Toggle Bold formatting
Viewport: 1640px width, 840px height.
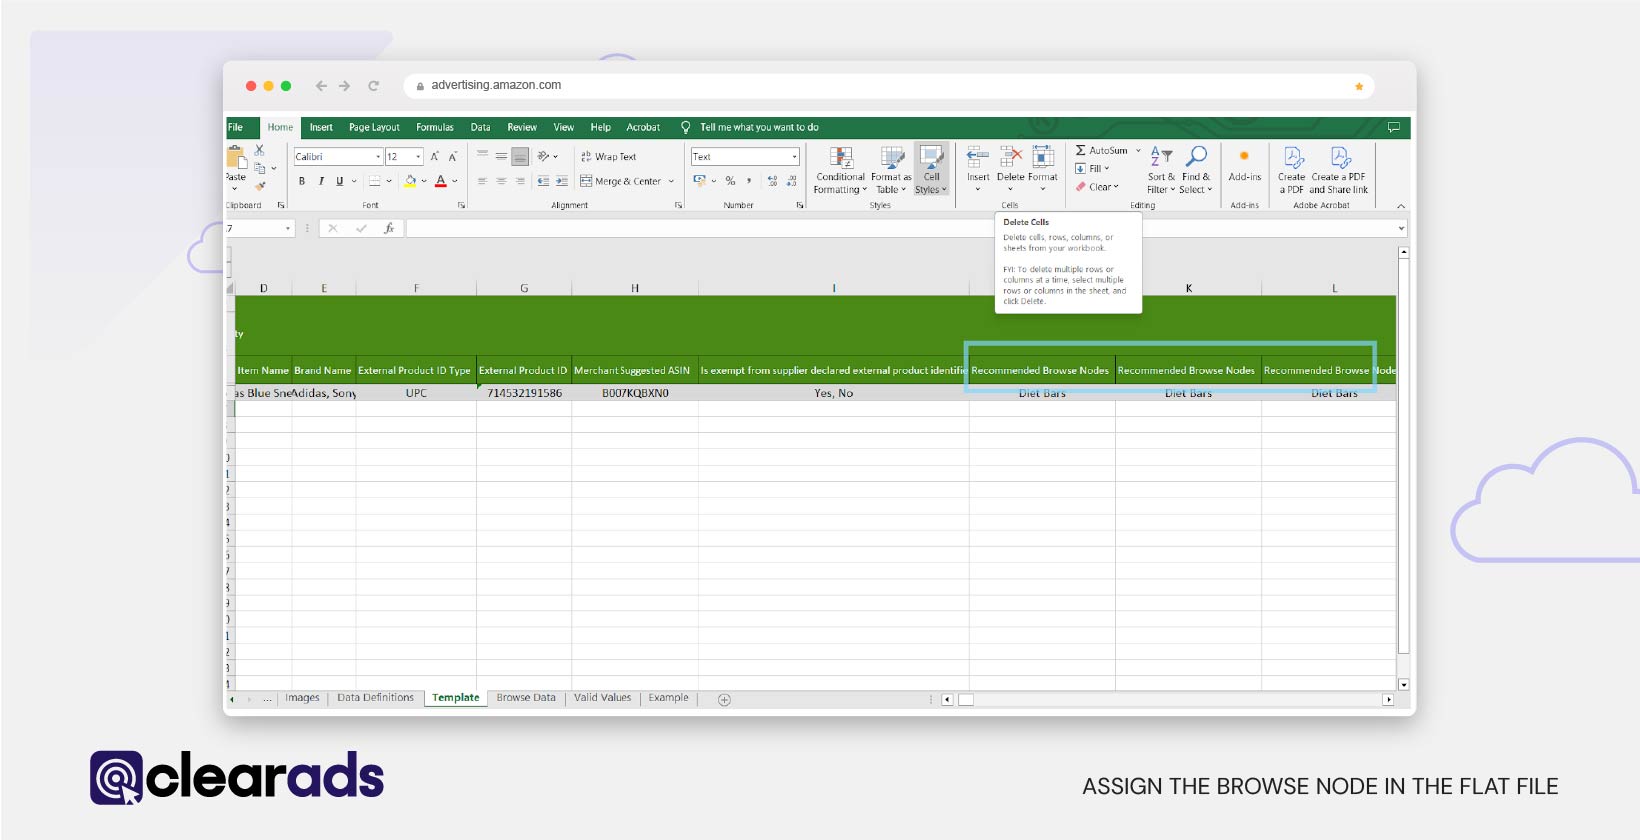tap(302, 181)
